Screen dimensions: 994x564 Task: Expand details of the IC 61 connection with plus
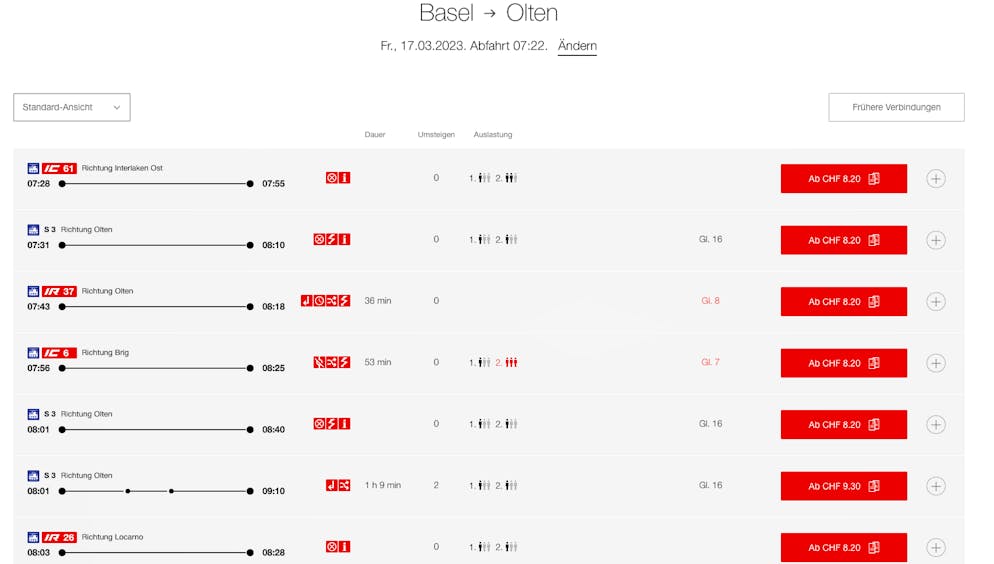pos(936,179)
